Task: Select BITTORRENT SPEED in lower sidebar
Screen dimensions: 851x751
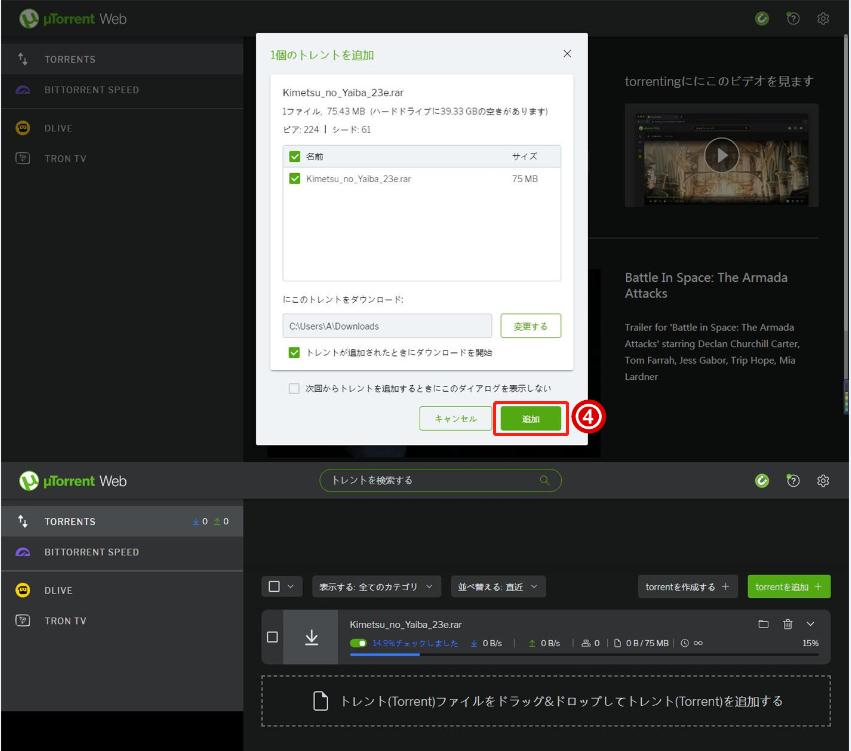Action: [x=91, y=552]
